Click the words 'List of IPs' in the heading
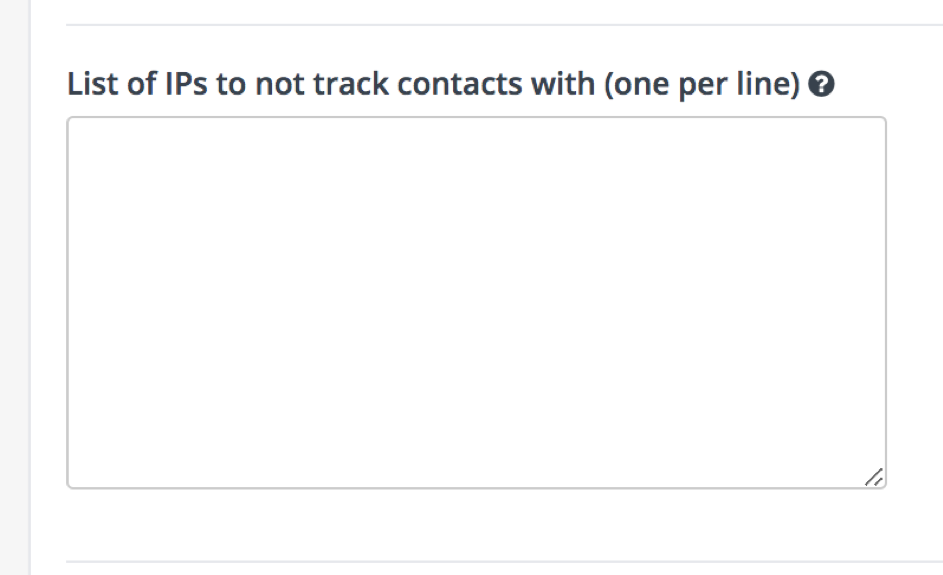The height and width of the screenshot is (575, 943). point(137,84)
